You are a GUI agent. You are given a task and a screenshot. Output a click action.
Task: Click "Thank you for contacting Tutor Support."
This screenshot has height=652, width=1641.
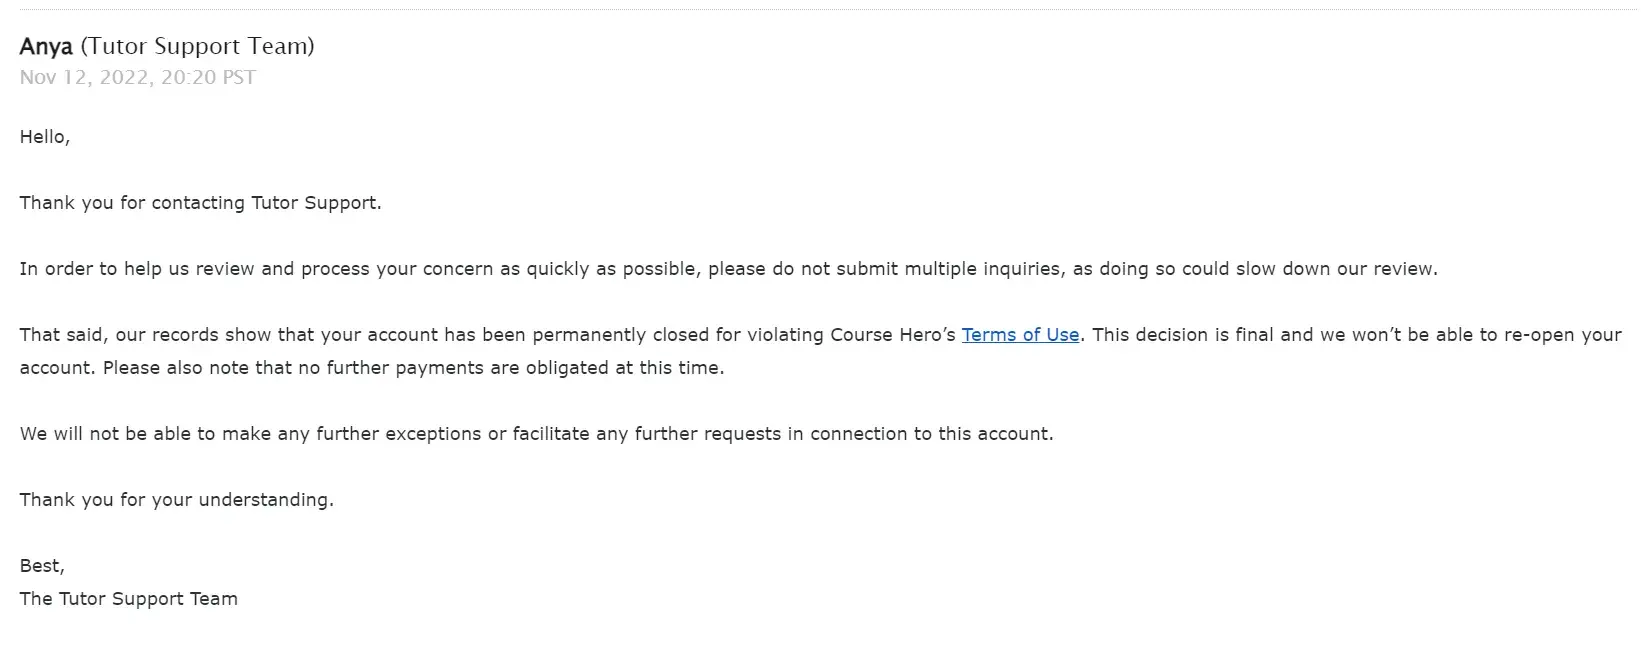200,203
